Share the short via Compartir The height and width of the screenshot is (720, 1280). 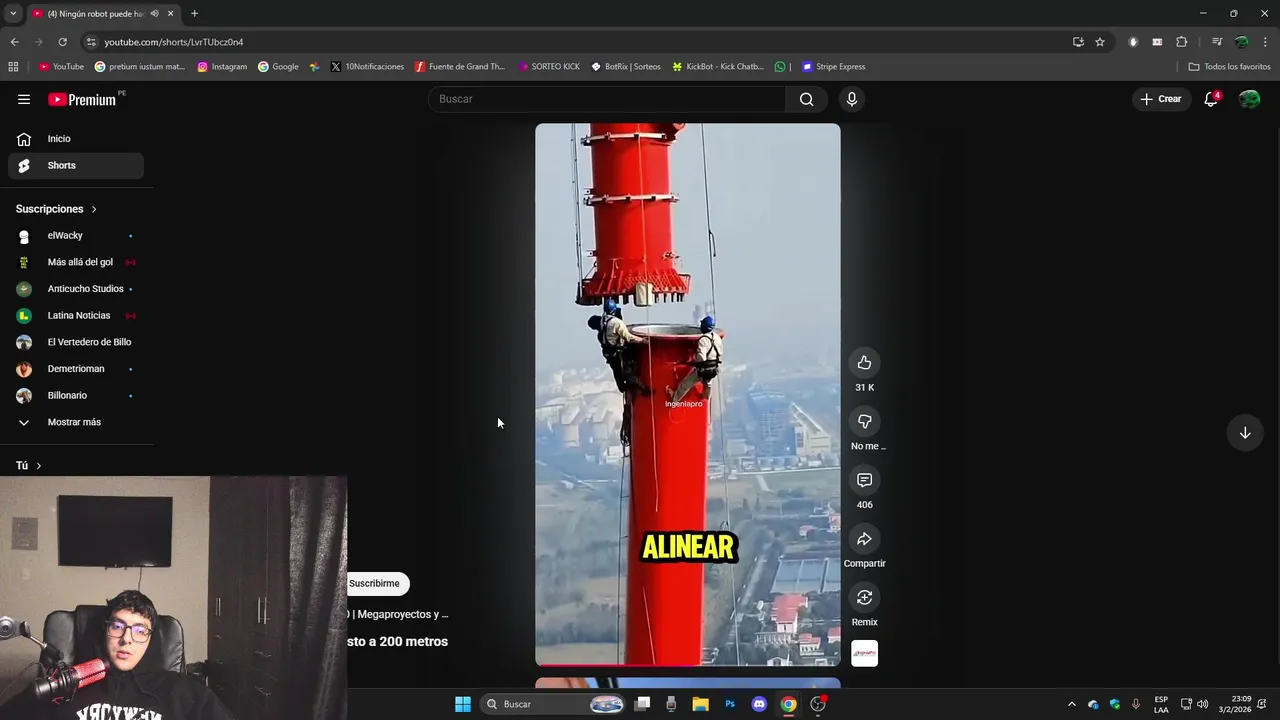point(864,539)
